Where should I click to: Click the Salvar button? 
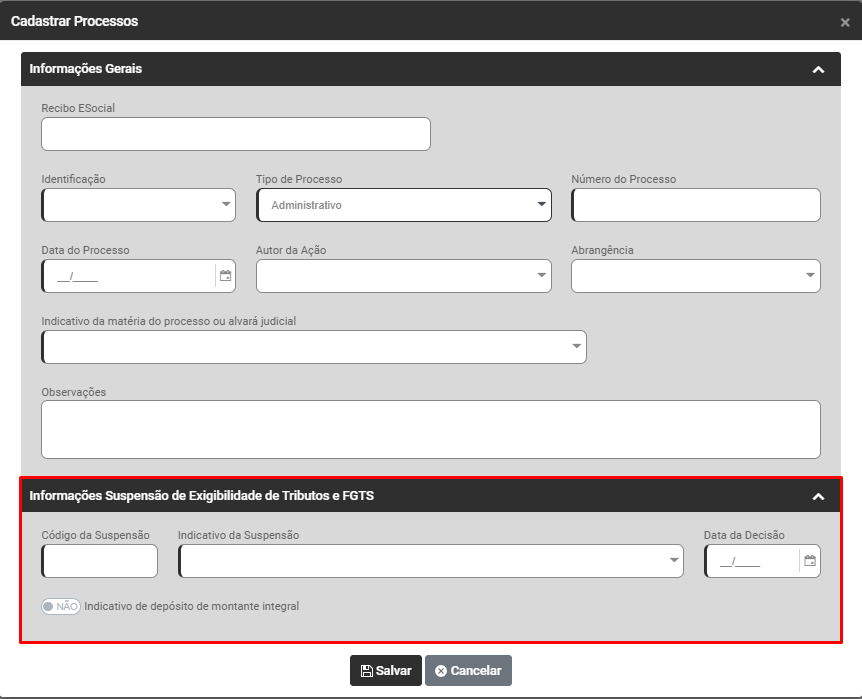(x=386, y=671)
